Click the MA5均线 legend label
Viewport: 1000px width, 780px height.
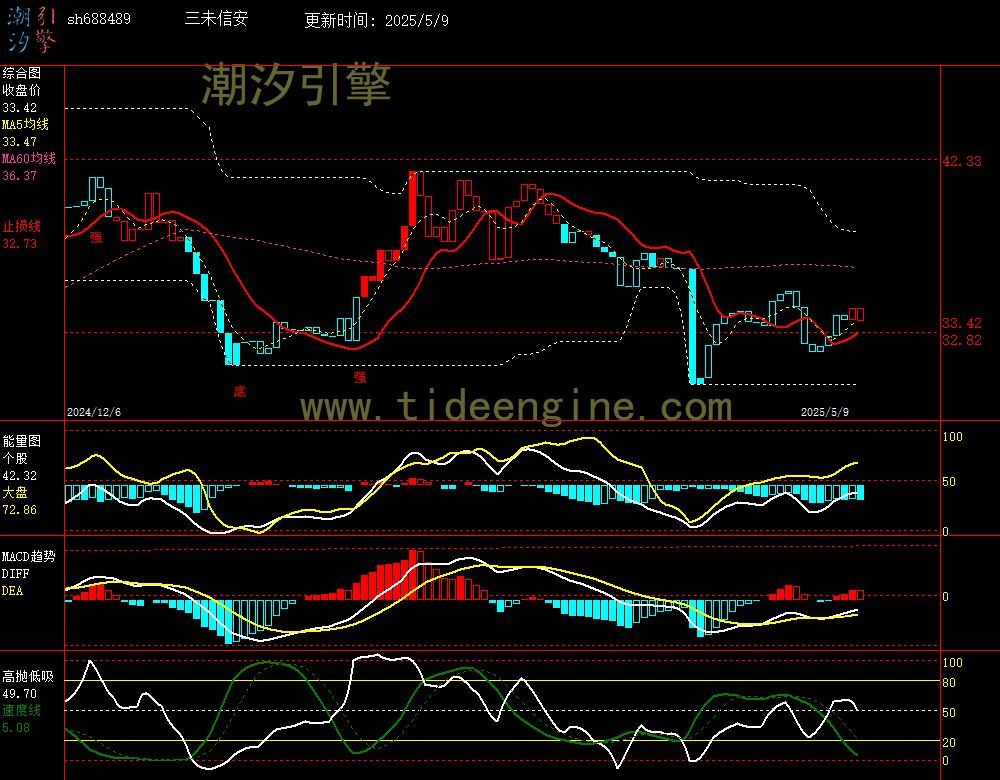[26, 124]
